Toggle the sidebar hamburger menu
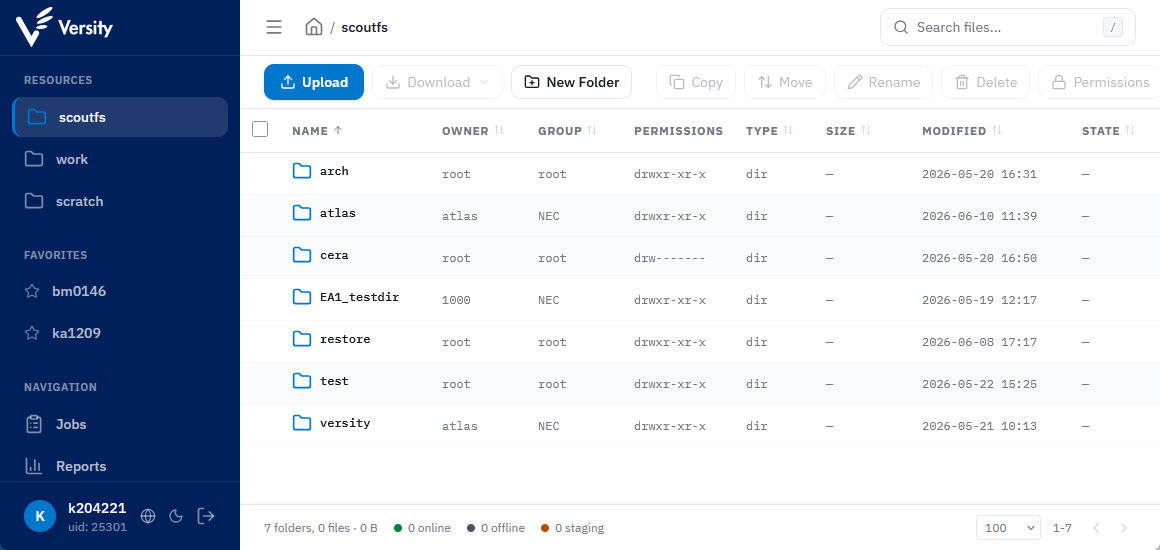Image resolution: width=1160 pixels, height=550 pixels. point(274,27)
